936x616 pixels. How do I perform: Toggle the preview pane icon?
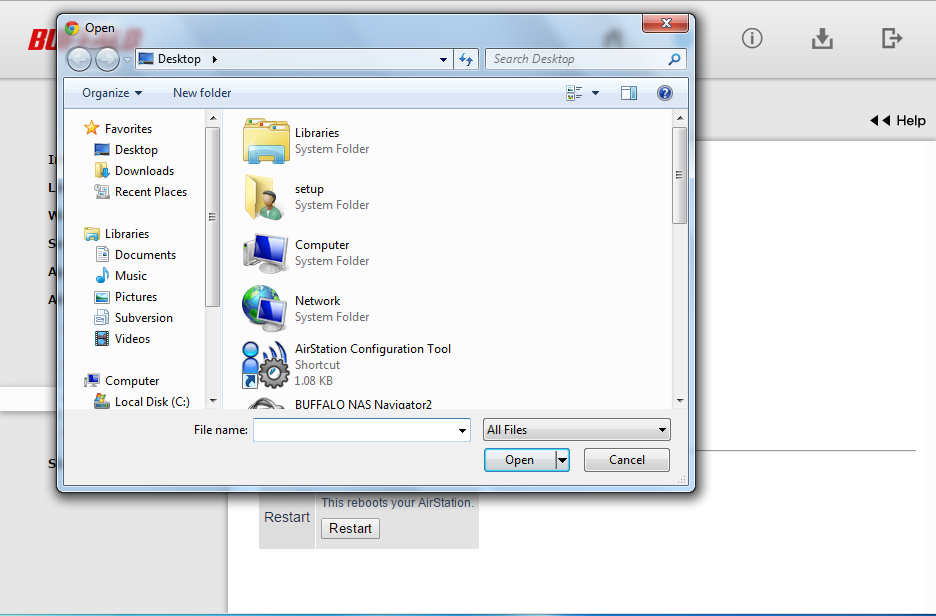[x=629, y=93]
